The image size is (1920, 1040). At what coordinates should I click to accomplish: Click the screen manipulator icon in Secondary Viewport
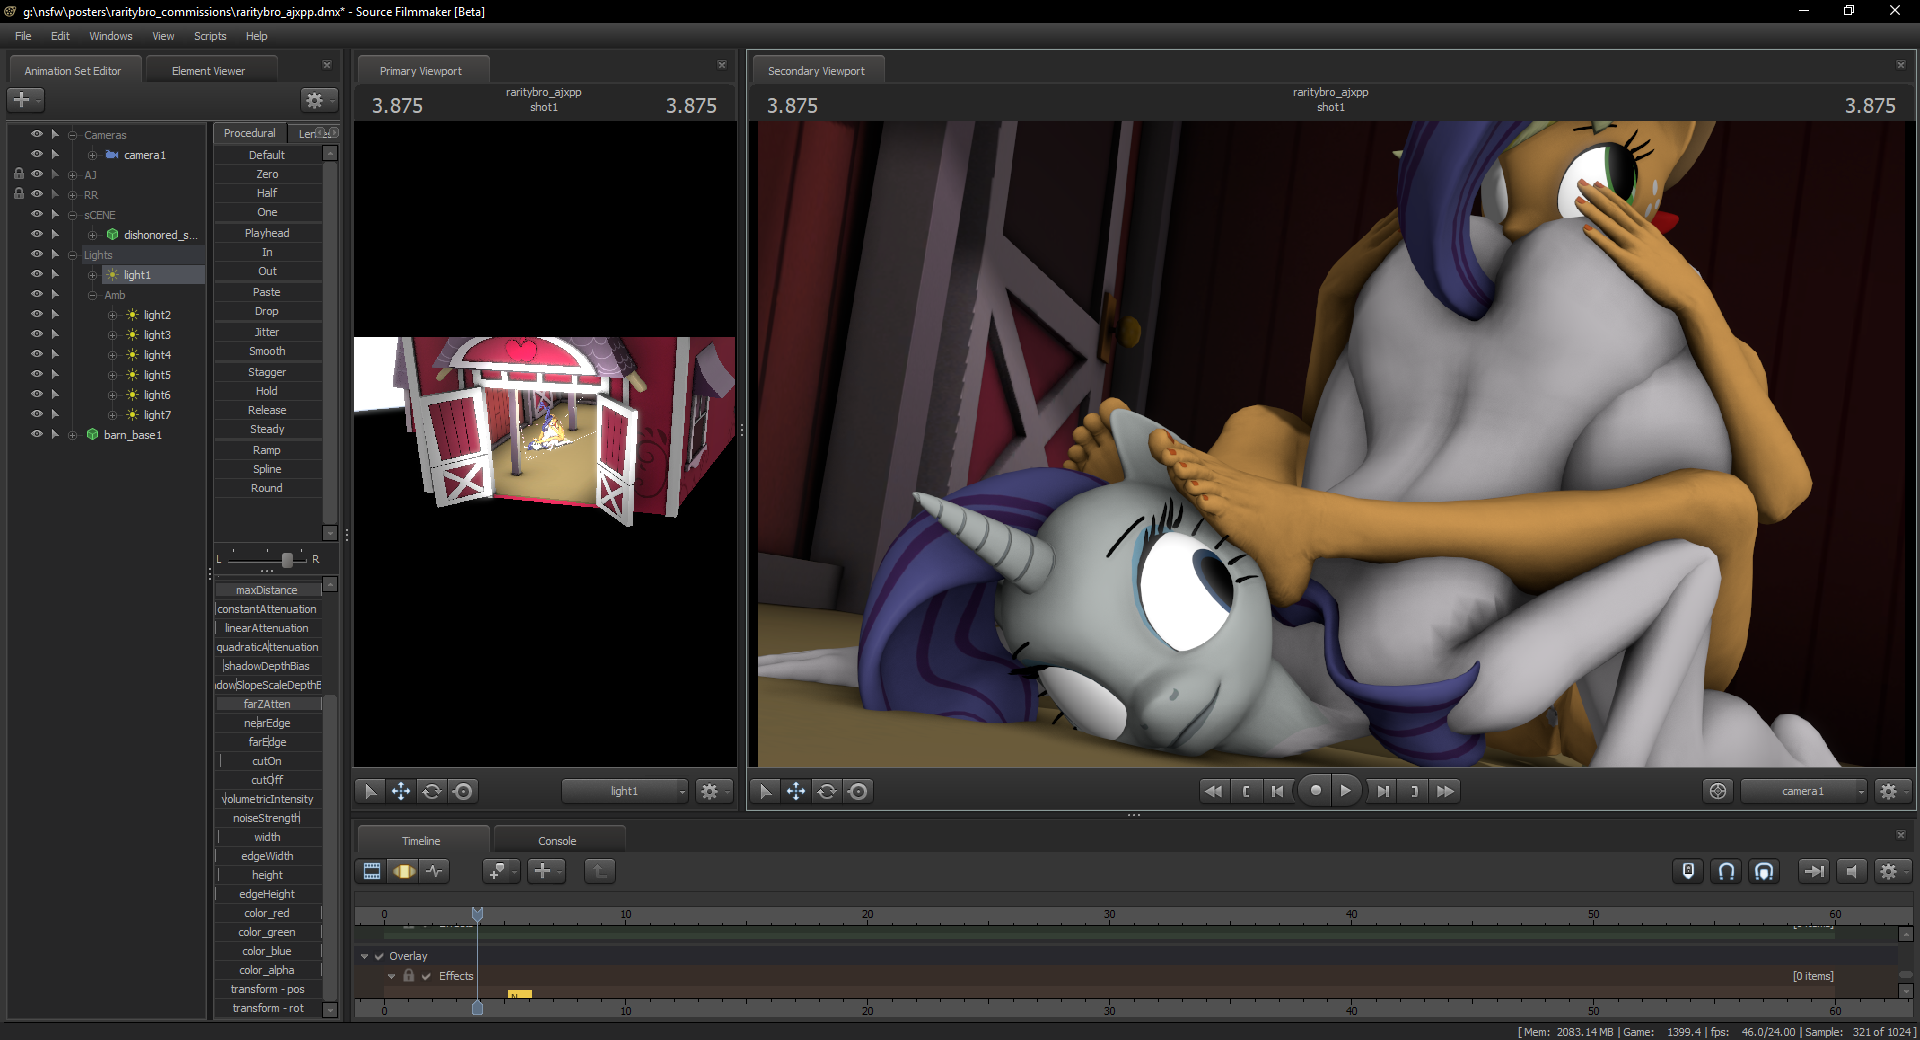[858, 791]
